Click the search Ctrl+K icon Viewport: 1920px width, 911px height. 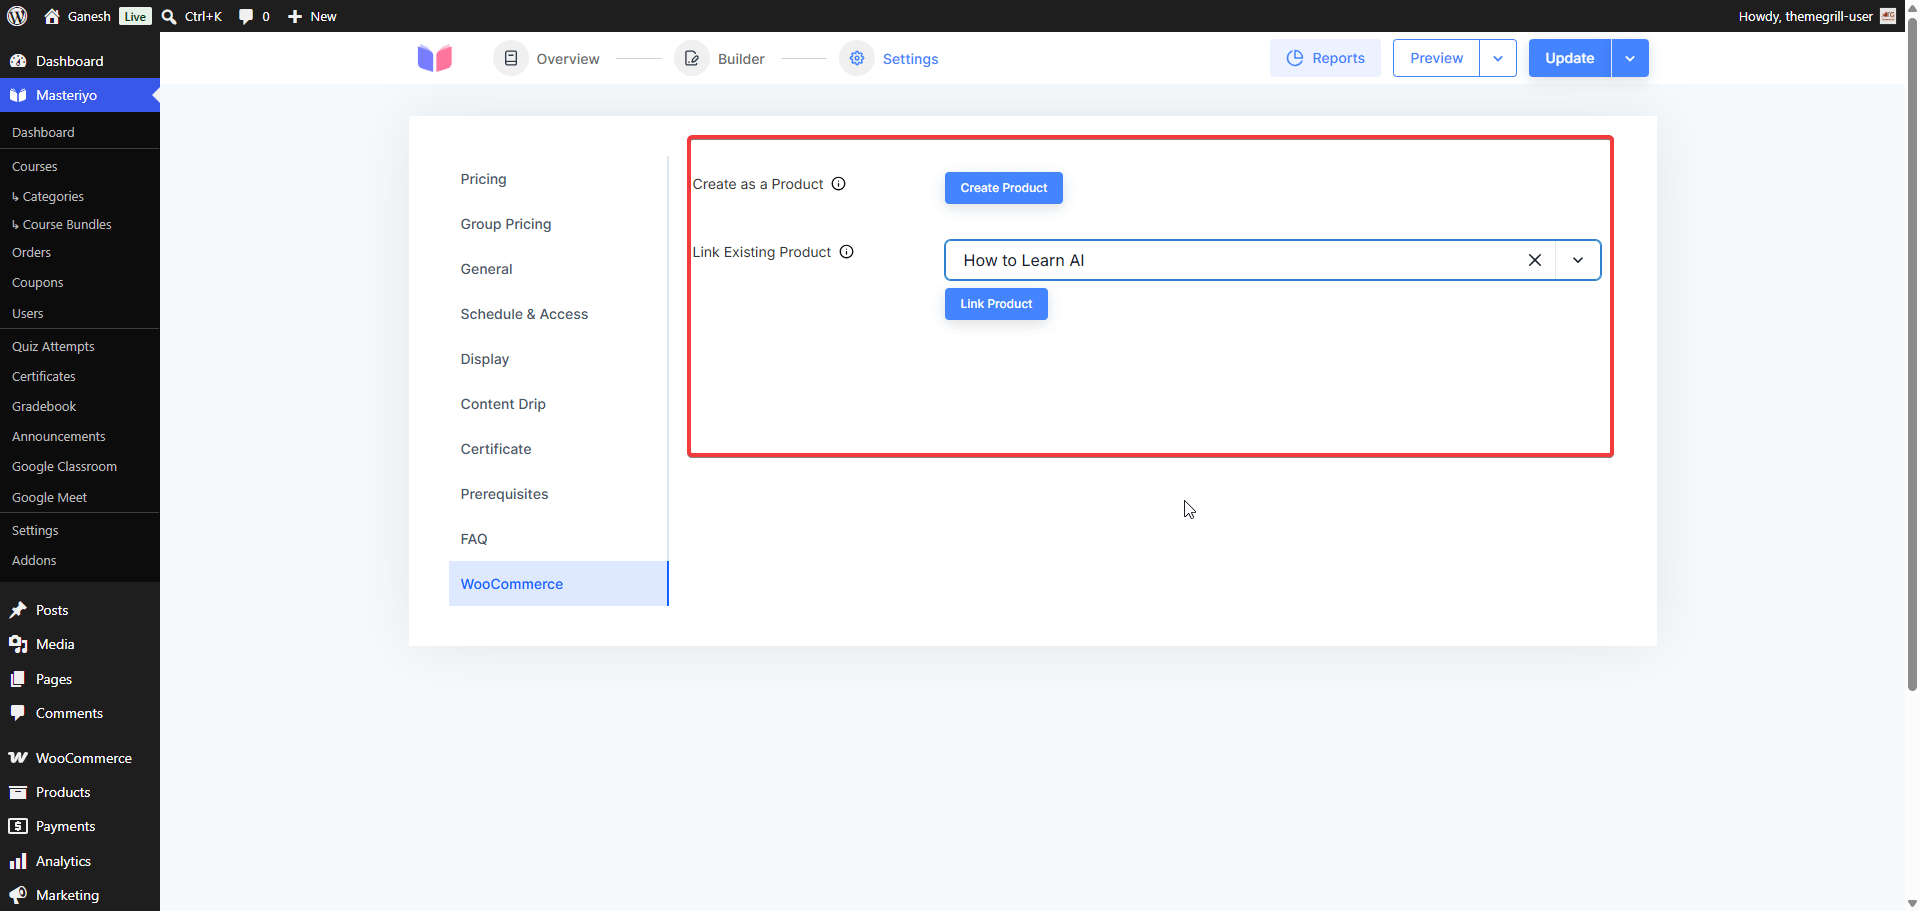point(169,16)
